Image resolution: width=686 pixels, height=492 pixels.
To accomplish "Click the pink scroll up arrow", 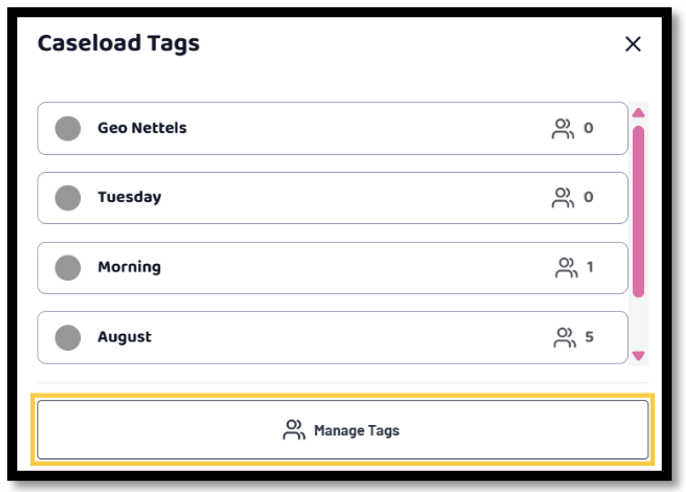I will pyautogui.click(x=638, y=113).
